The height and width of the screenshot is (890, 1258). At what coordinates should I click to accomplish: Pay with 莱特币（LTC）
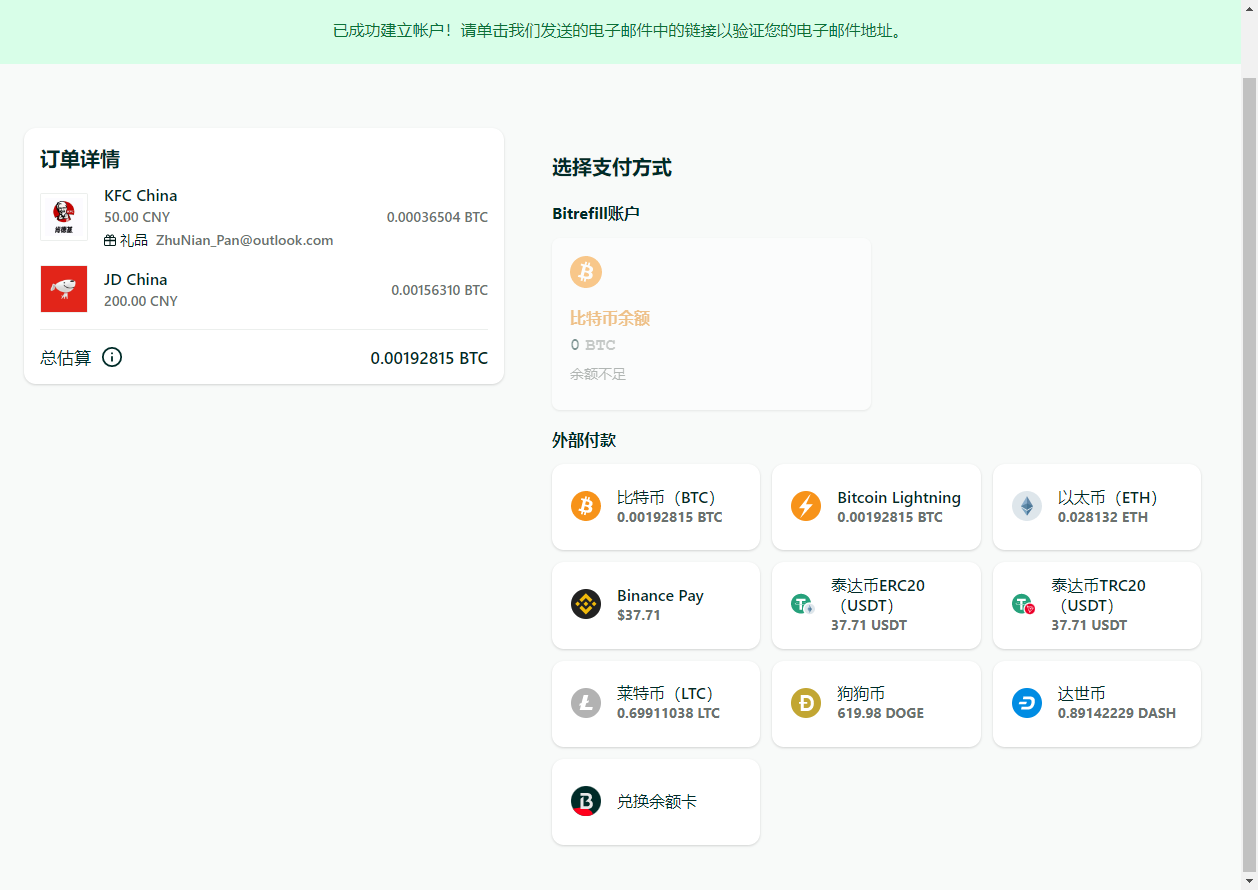coord(656,703)
